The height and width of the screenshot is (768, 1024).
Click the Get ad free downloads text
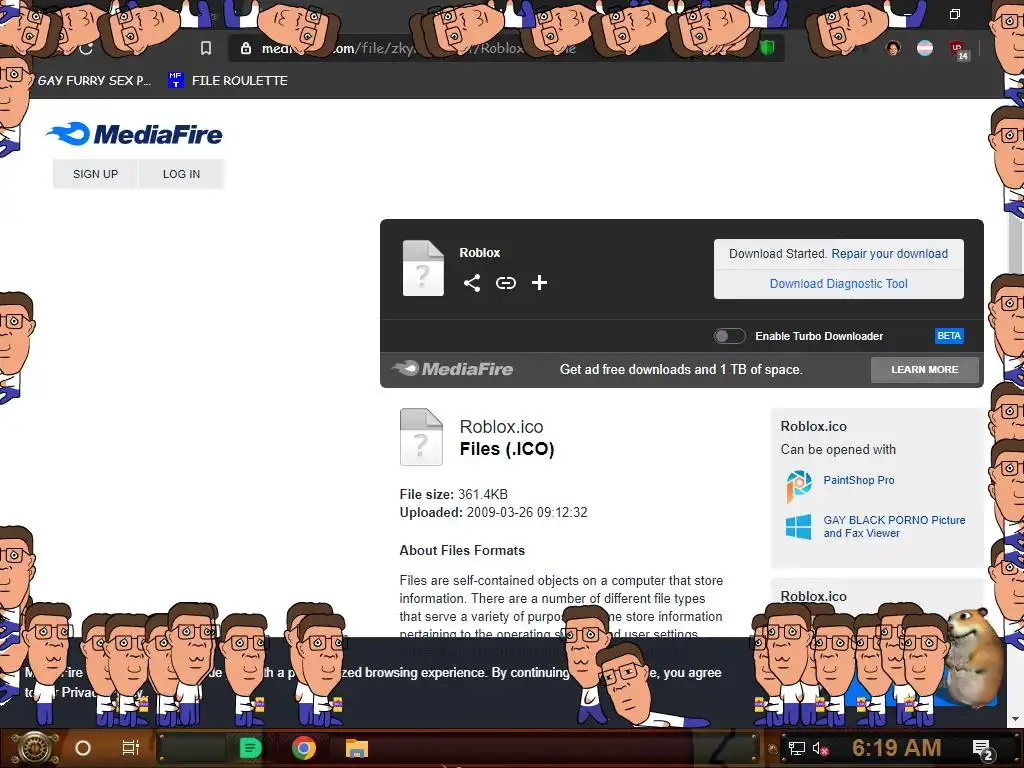point(681,370)
